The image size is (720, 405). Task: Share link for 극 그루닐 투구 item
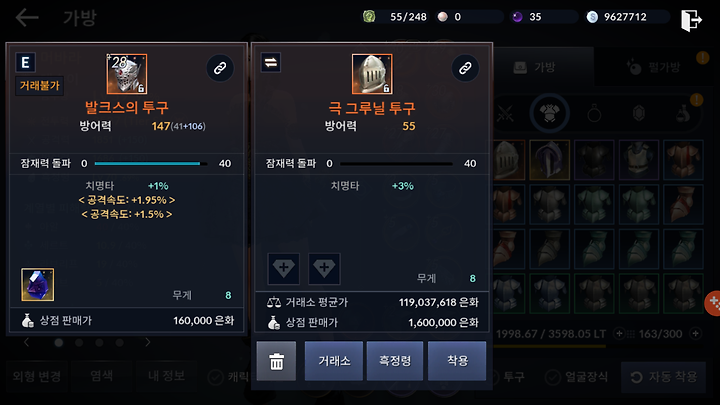tap(465, 68)
